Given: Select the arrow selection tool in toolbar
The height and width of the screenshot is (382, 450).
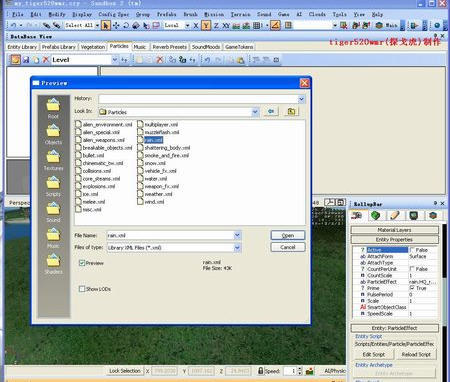Looking at the screenshot, I should pyautogui.click(x=106, y=25).
